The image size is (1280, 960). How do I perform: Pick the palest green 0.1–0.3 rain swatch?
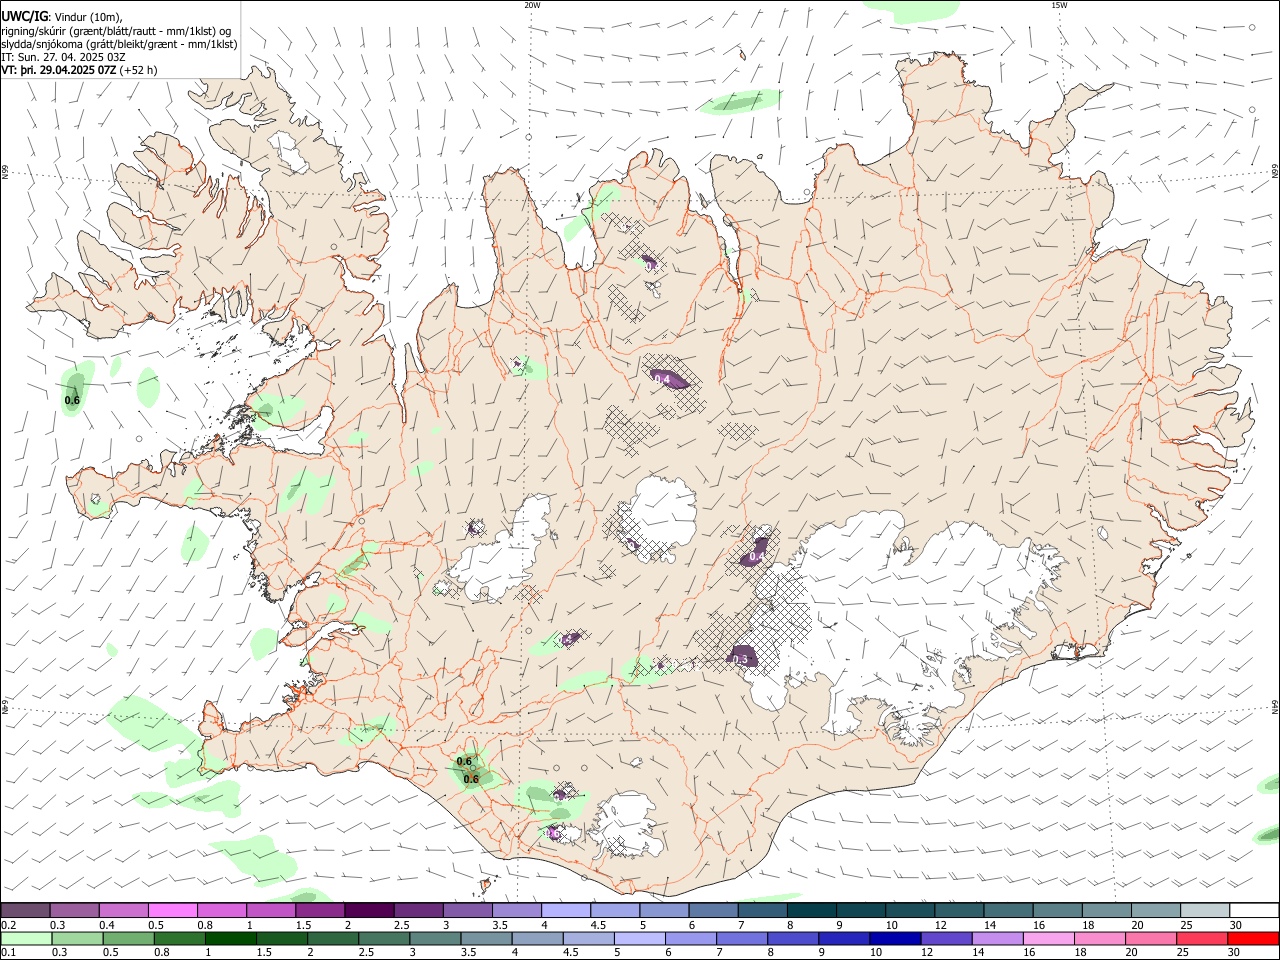26,939
